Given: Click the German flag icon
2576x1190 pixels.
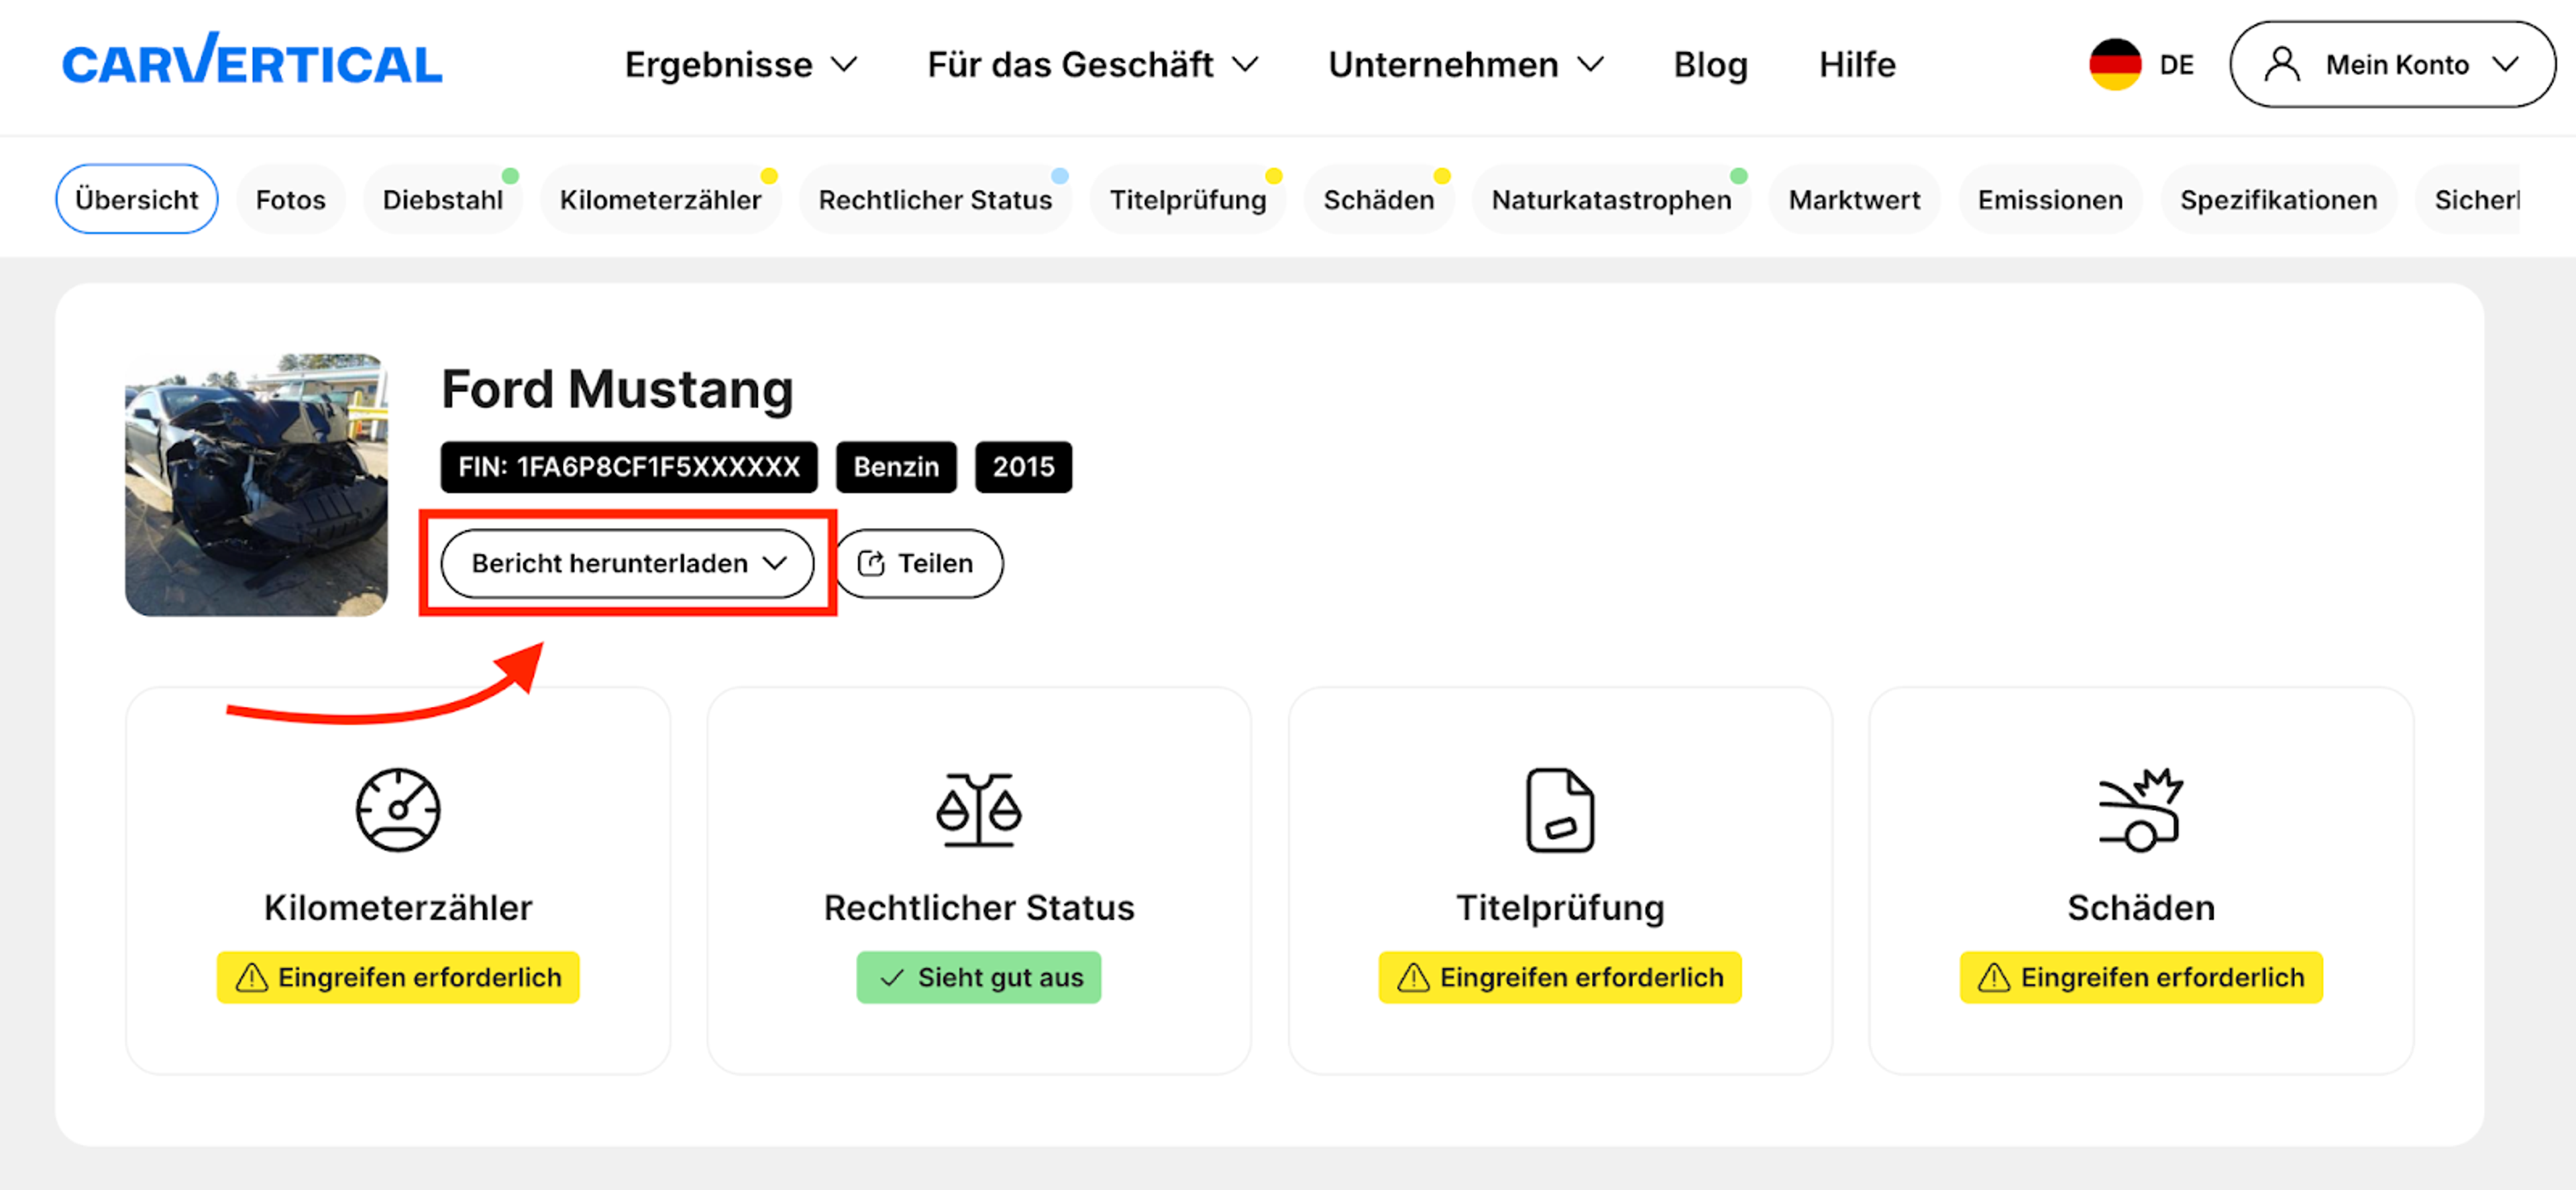Looking at the screenshot, I should 2115,65.
